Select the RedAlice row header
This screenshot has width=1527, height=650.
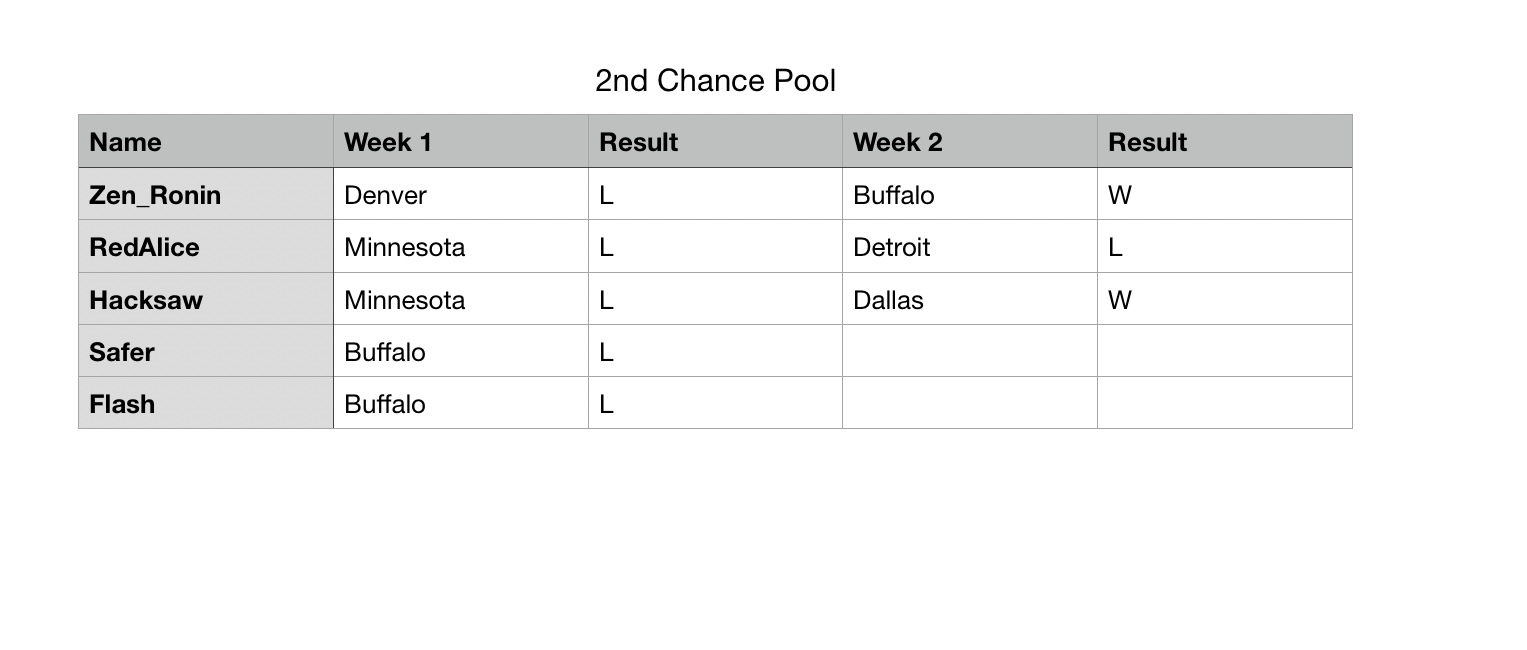point(206,247)
